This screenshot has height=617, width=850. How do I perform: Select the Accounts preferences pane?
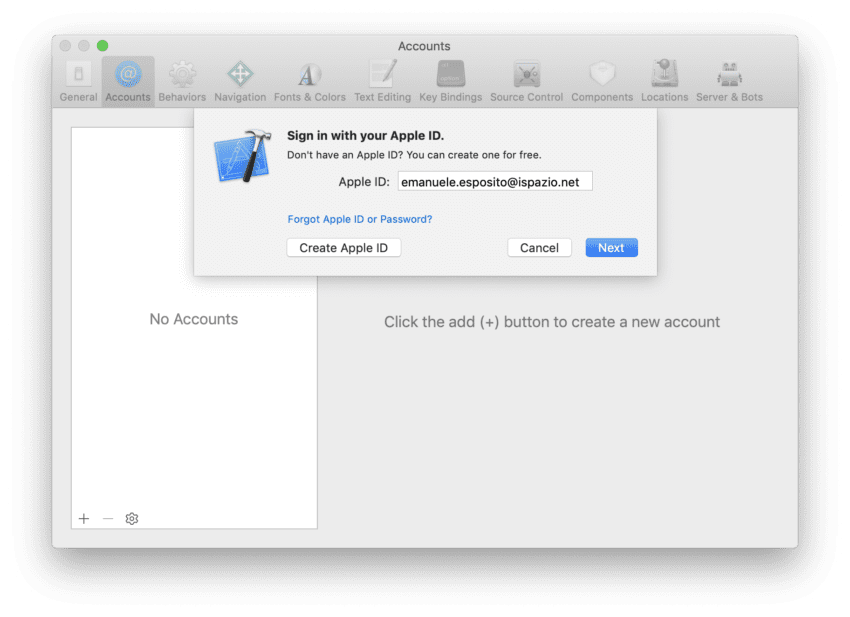coord(128,81)
